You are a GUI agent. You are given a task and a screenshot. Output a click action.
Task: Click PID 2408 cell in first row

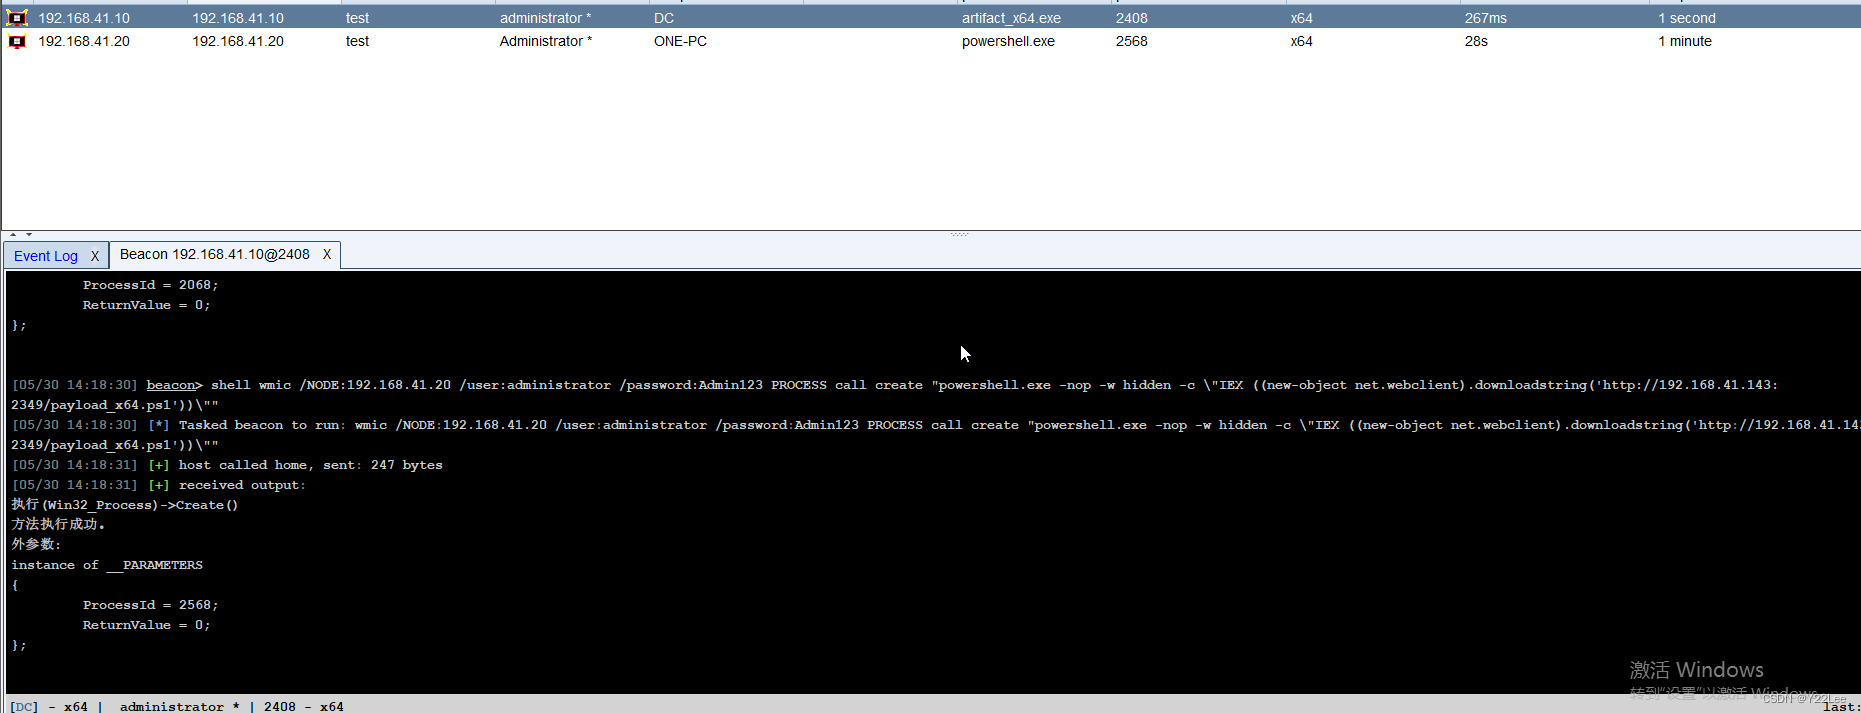1132,18
